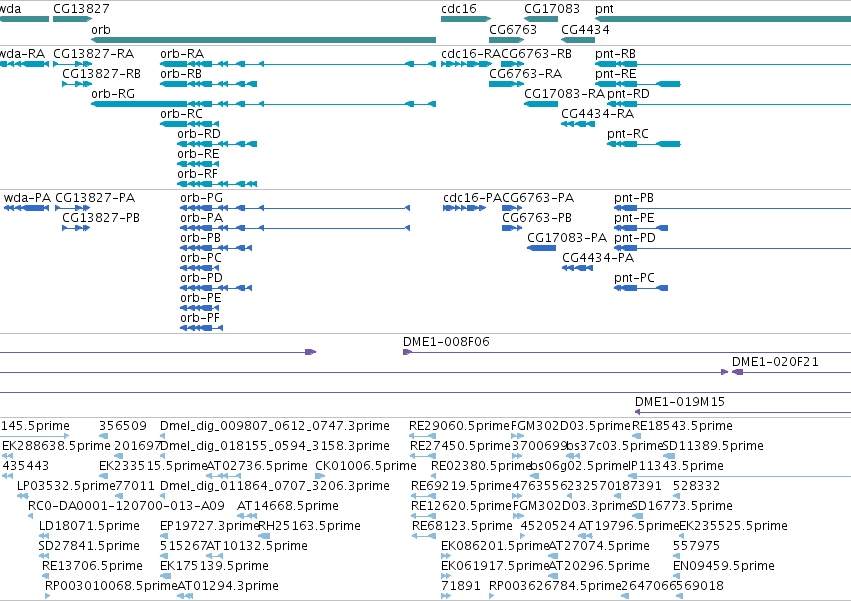Select the CG13827-PB protein label
The image size is (851, 601).
click(101, 218)
